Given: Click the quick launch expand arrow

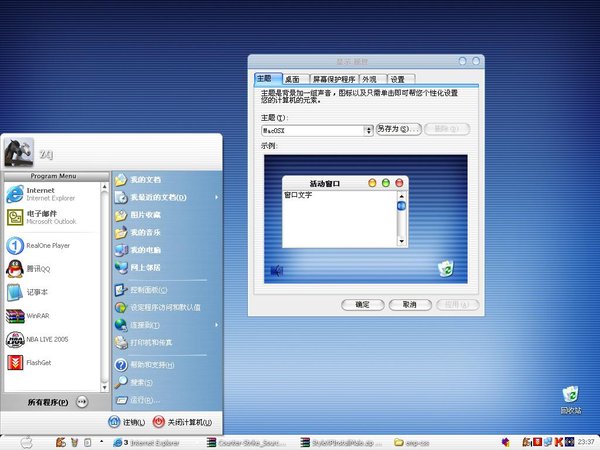Looking at the screenshot, I should [x=101, y=442].
